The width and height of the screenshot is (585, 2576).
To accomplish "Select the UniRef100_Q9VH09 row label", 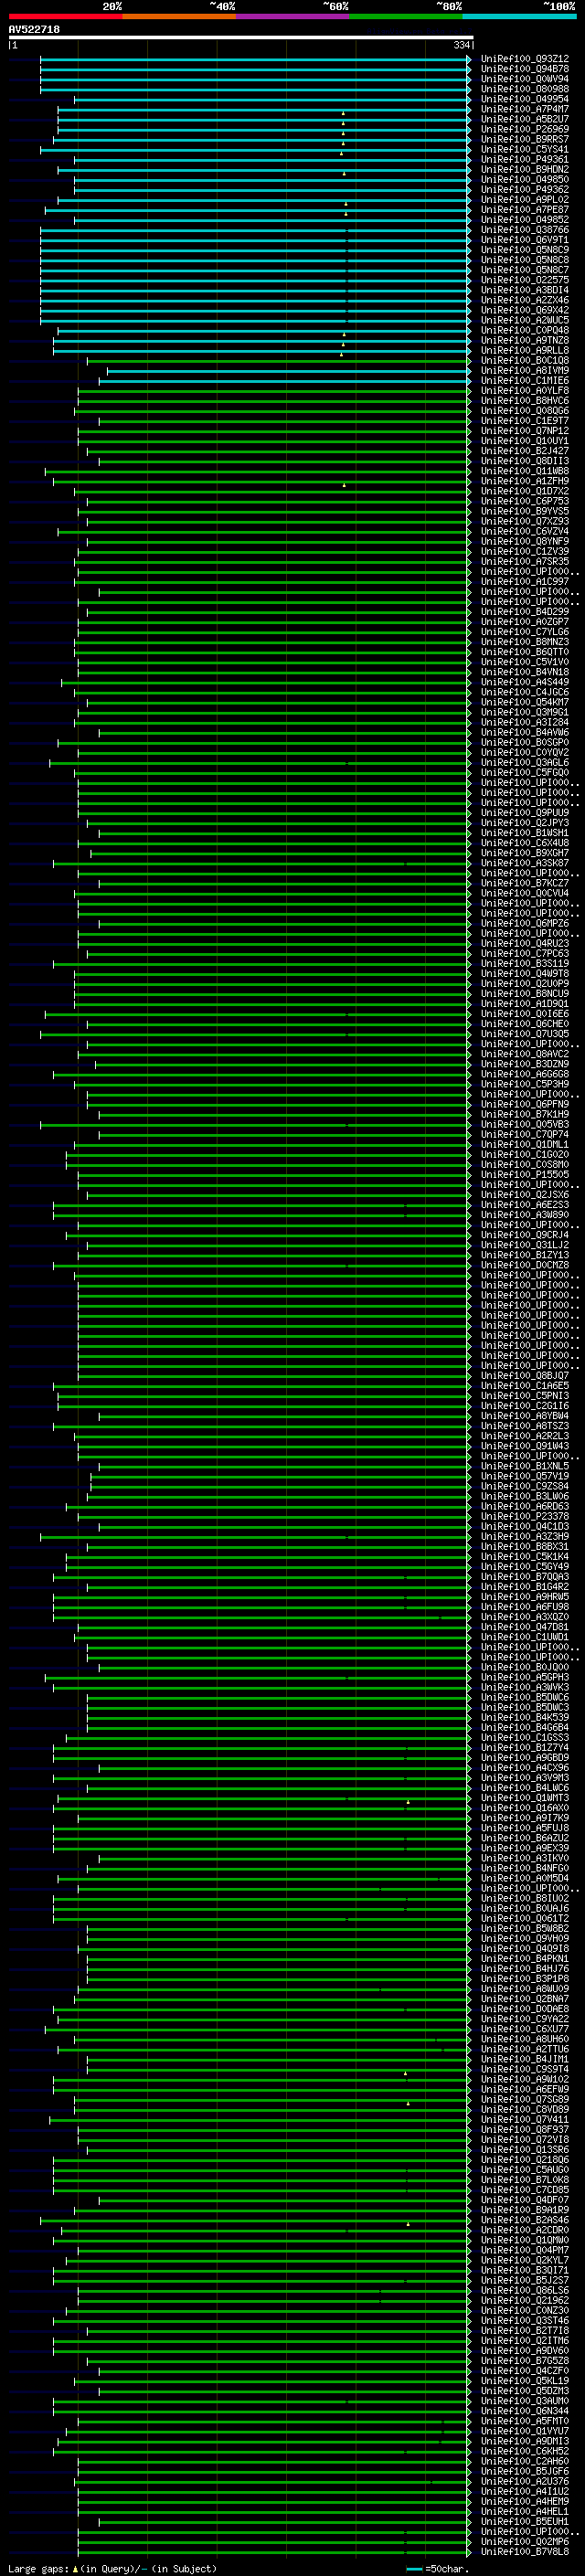I will tap(525, 1938).
